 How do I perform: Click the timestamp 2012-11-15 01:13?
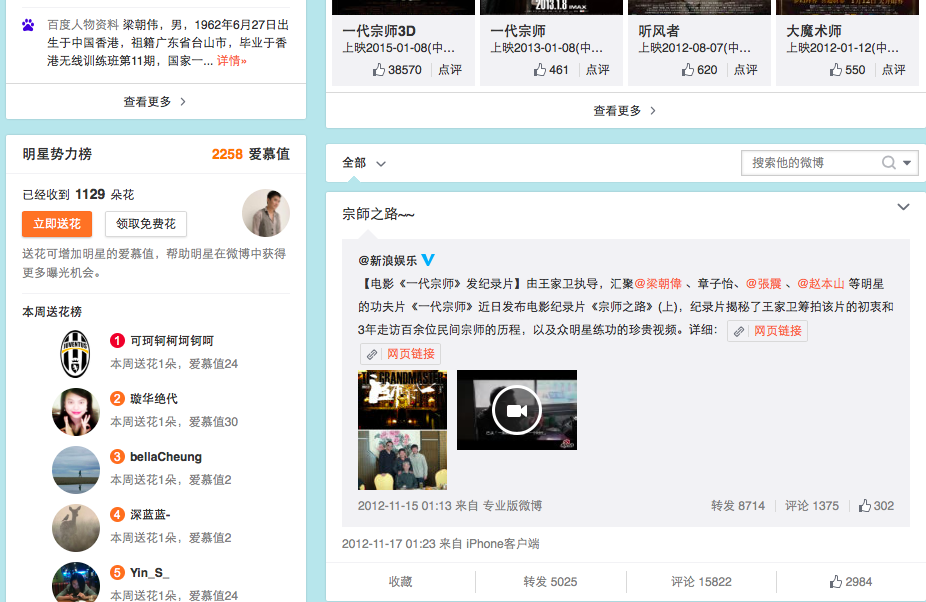405,506
